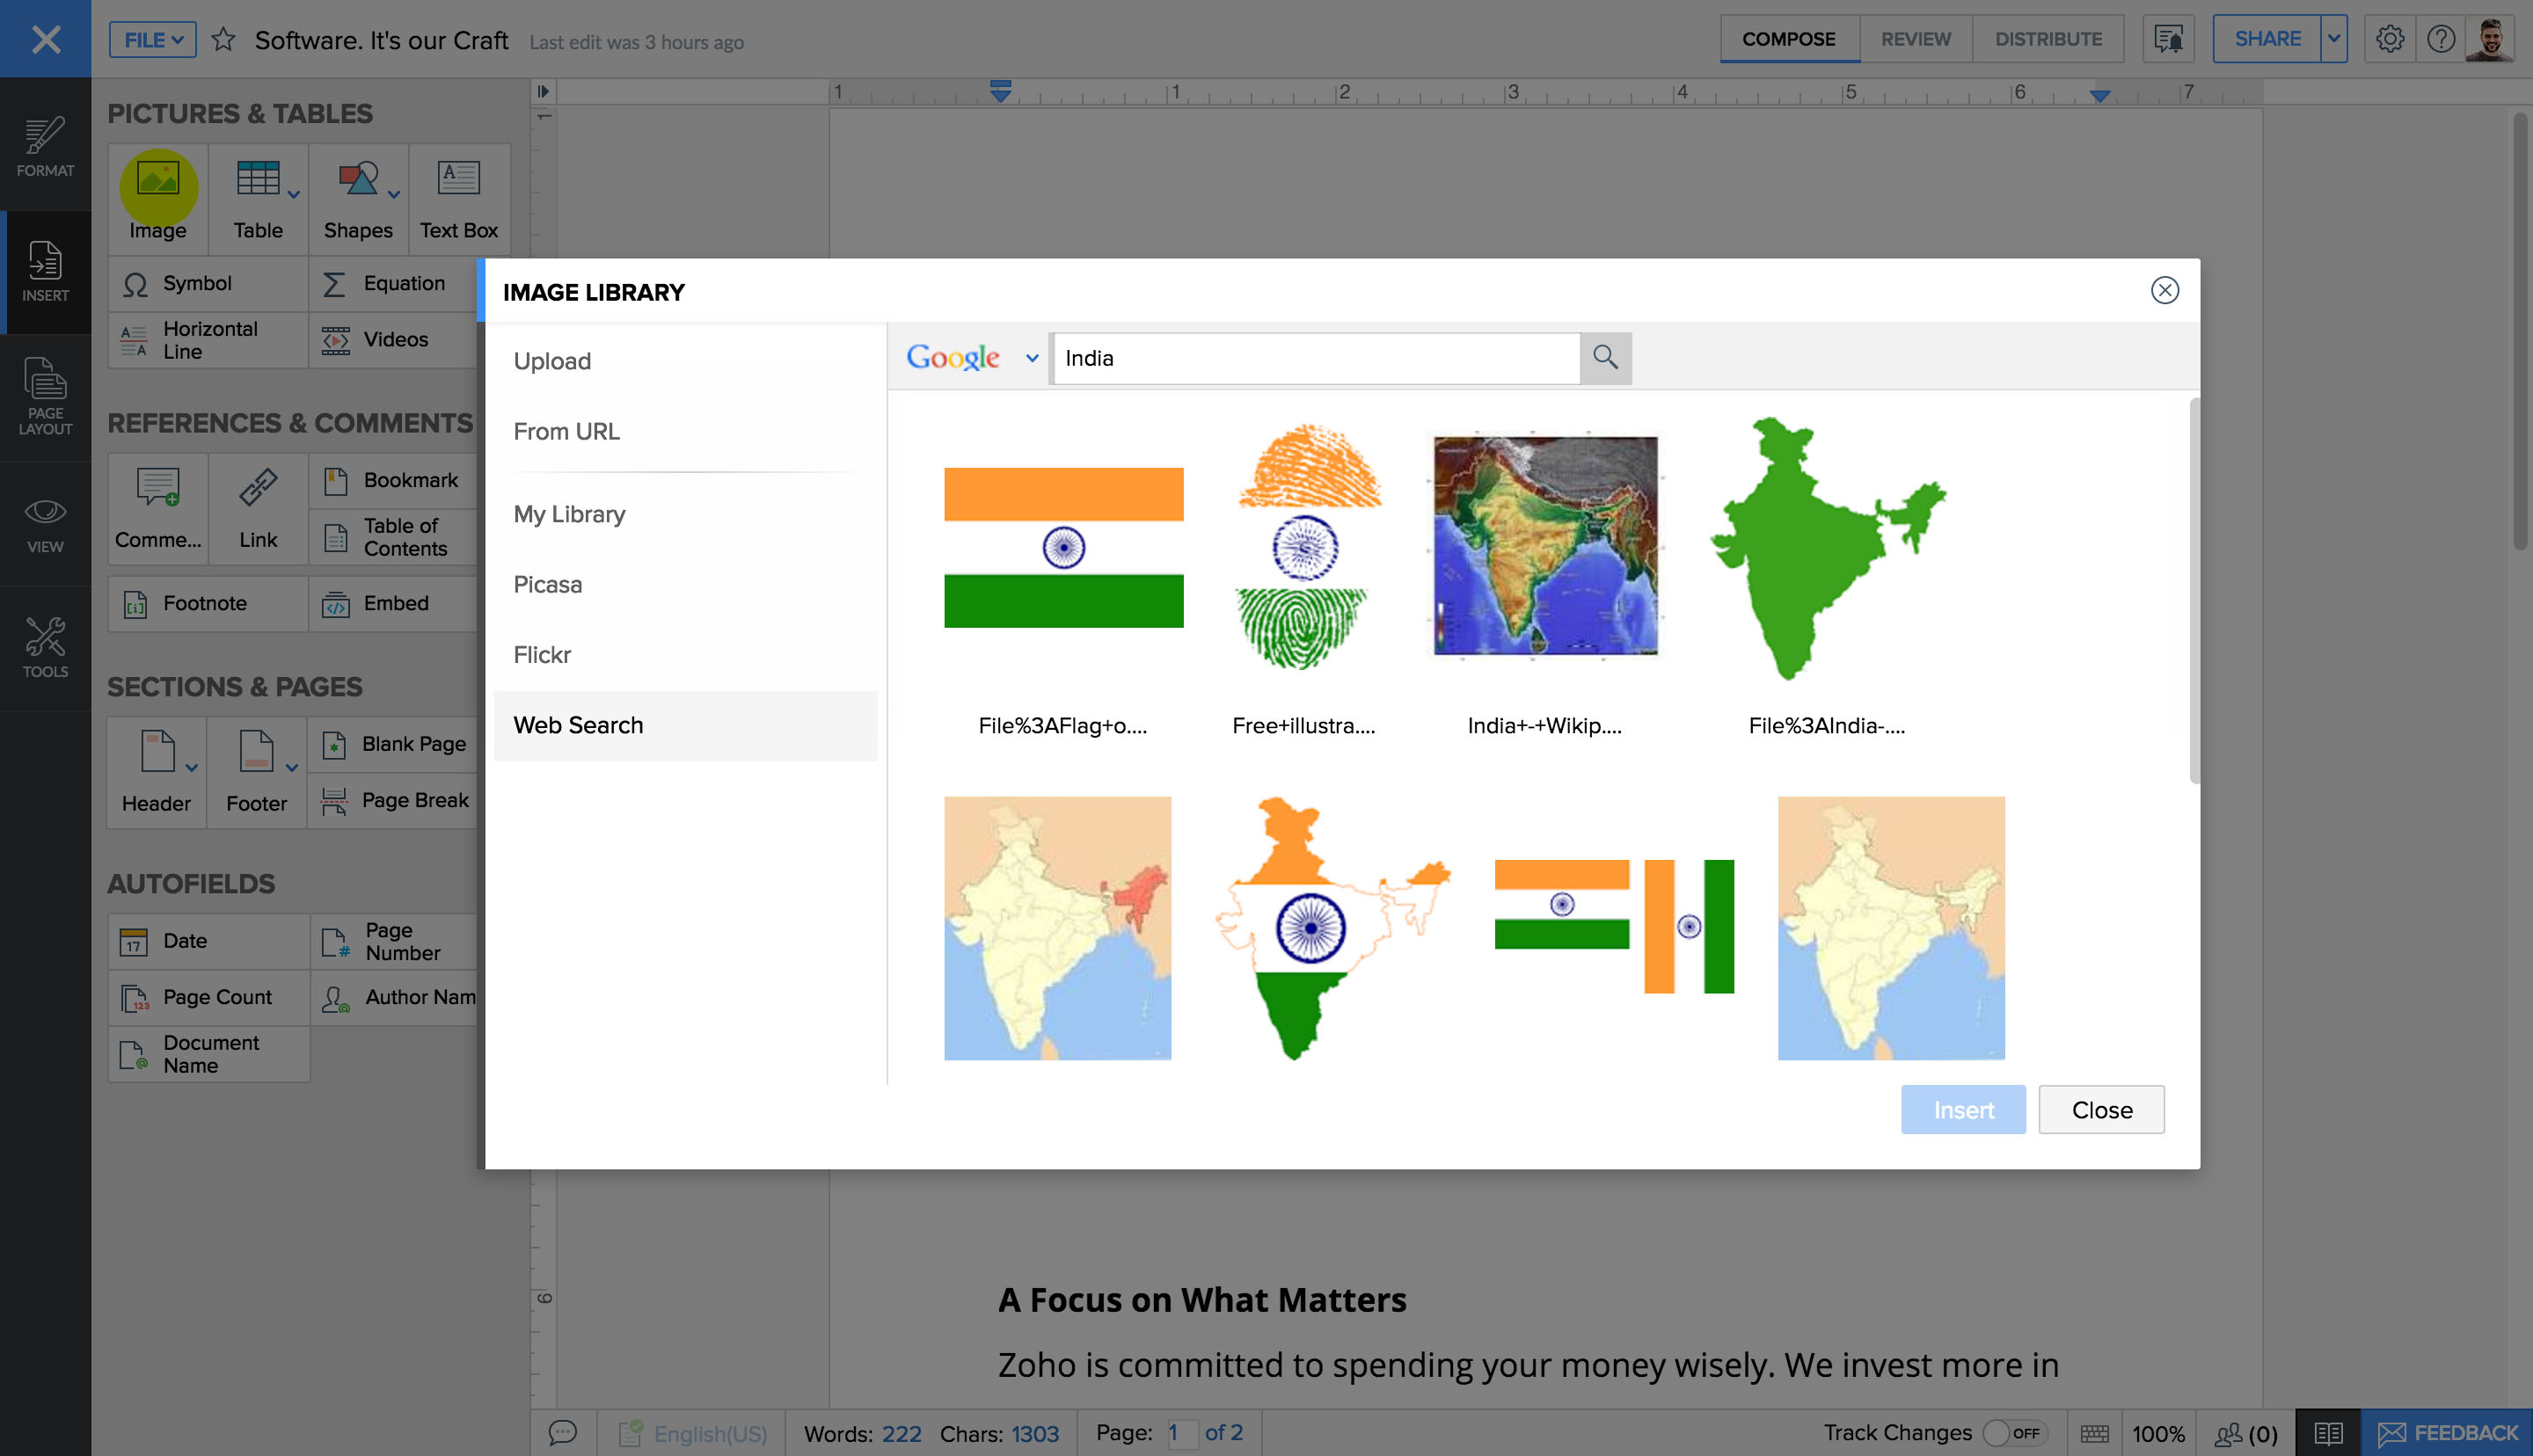Select Flickr source in image library
The width and height of the screenshot is (2533, 1456).
[x=542, y=655]
